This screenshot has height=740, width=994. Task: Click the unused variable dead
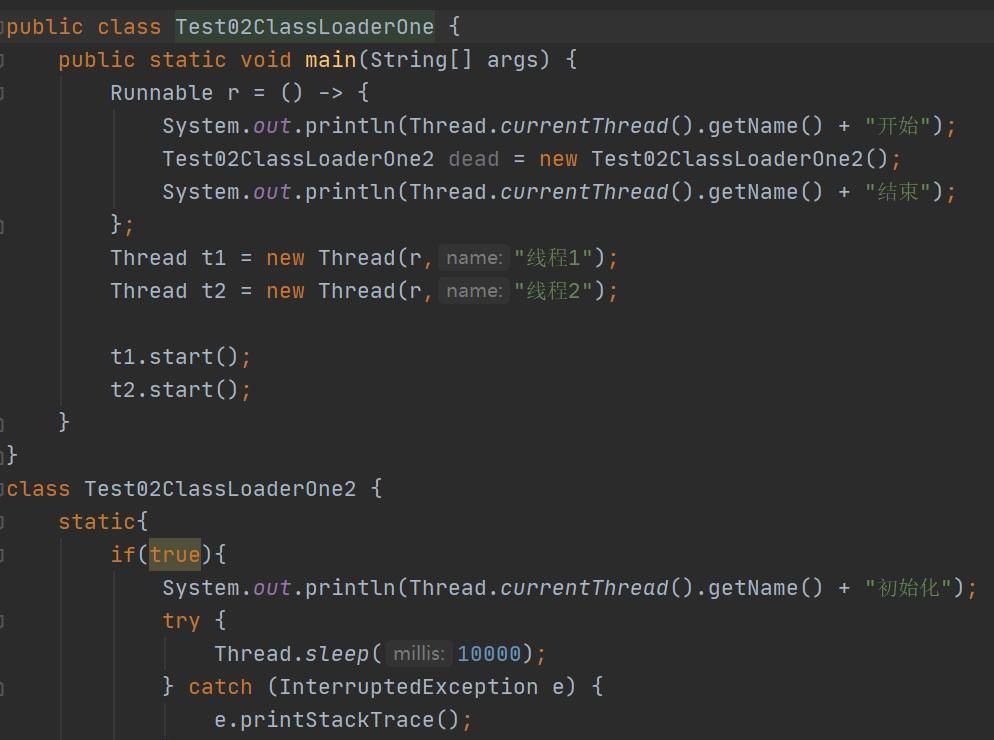click(x=473, y=159)
